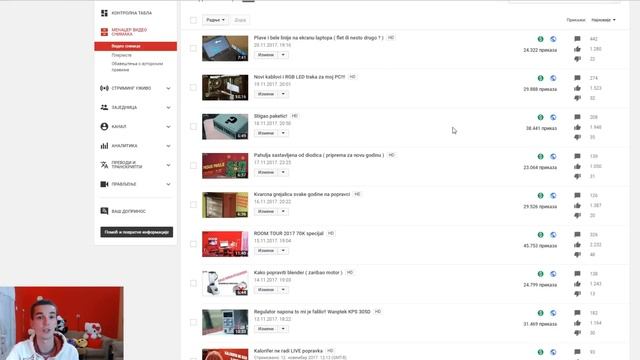Click comments icon for Plave i bele linije video
This screenshot has width=640, height=360.
pos(577,39)
